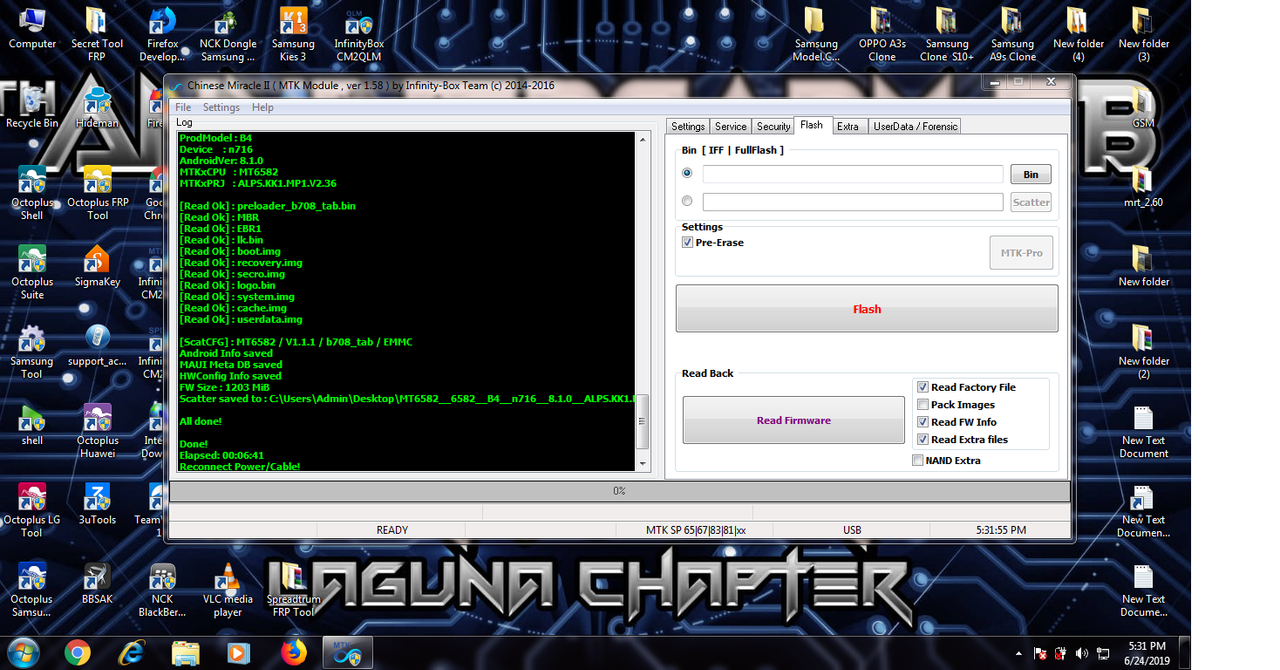
Task: Toggle Pre-Erase checkbox
Action: [x=688, y=242]
